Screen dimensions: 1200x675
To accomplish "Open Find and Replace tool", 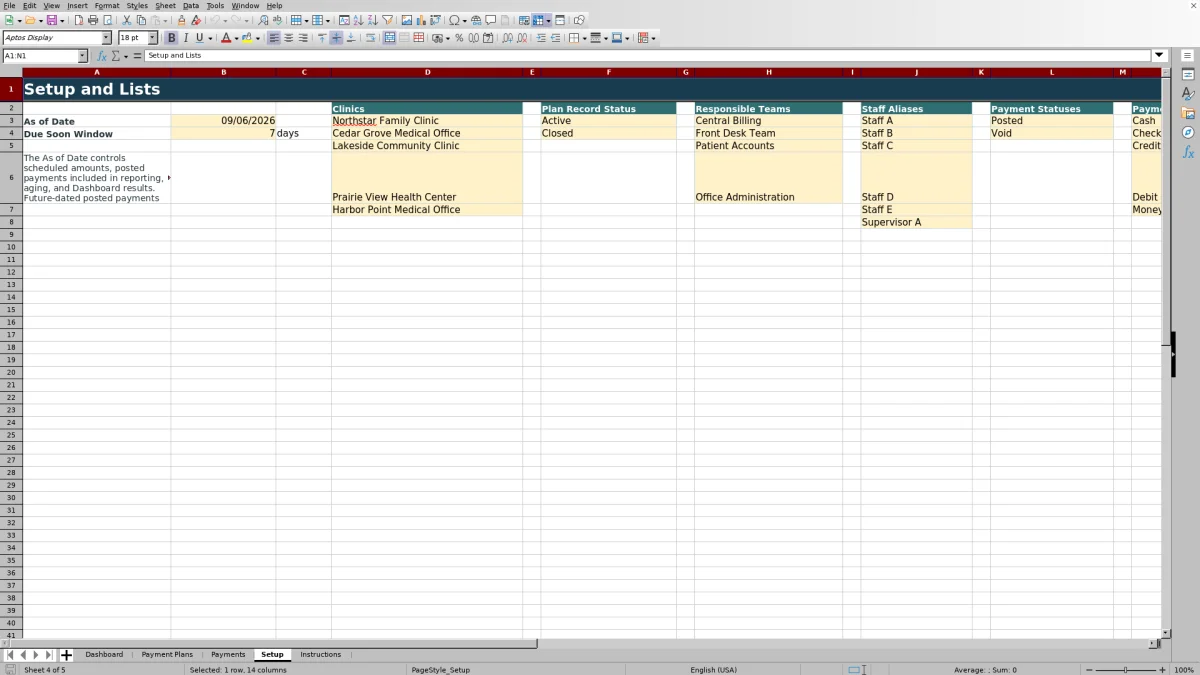I will coord(263,20).
